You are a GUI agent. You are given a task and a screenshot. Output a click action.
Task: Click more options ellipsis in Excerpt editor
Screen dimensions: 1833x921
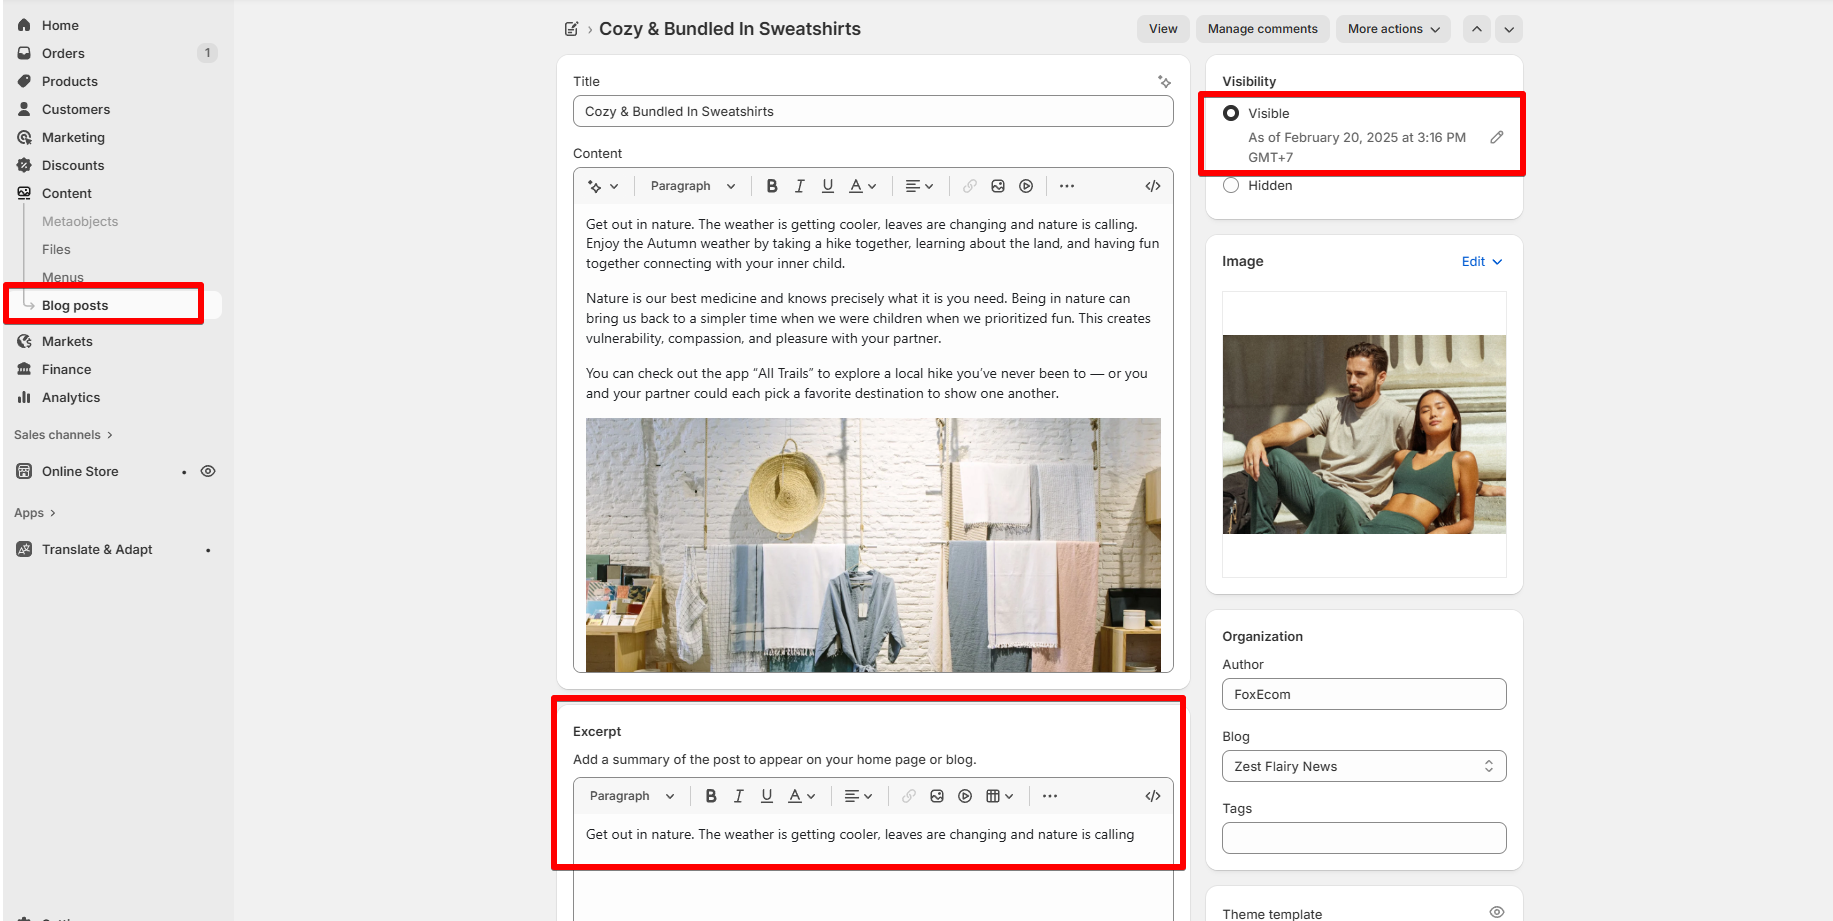coord(1050,796)
